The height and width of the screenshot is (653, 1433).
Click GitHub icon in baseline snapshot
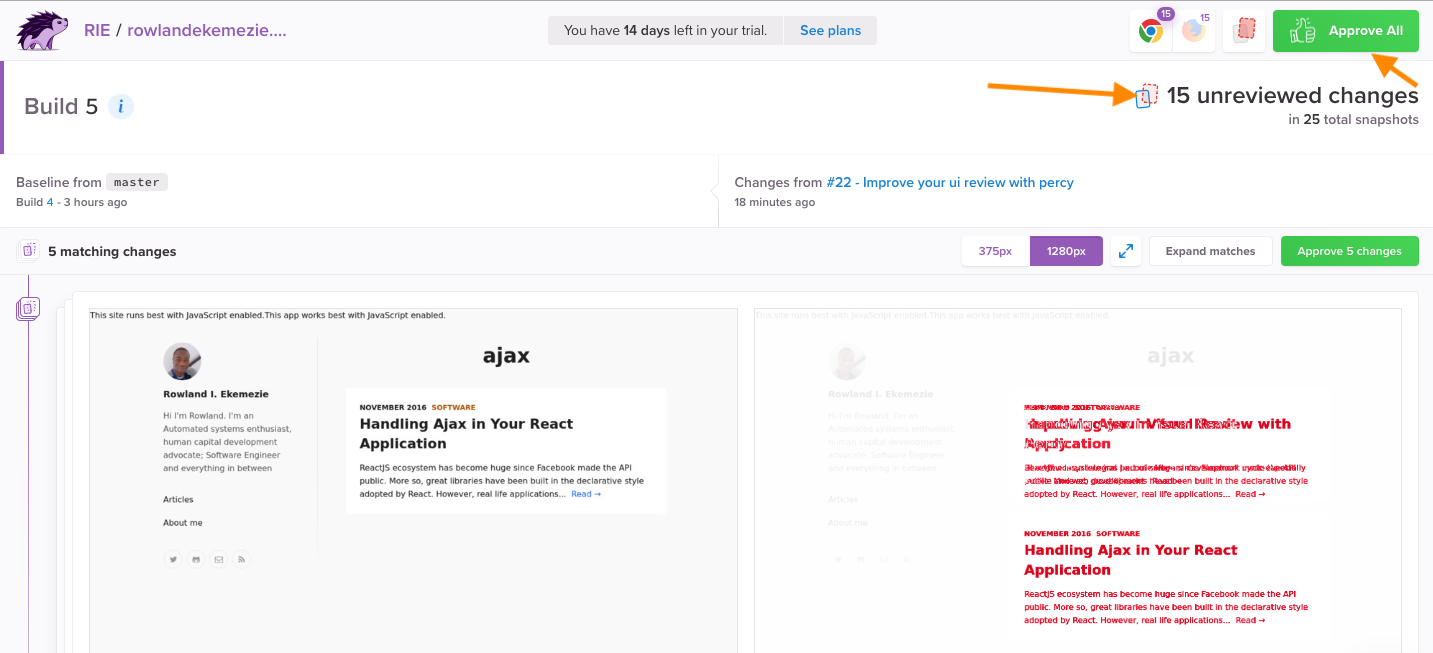click(x=196, y=559)
